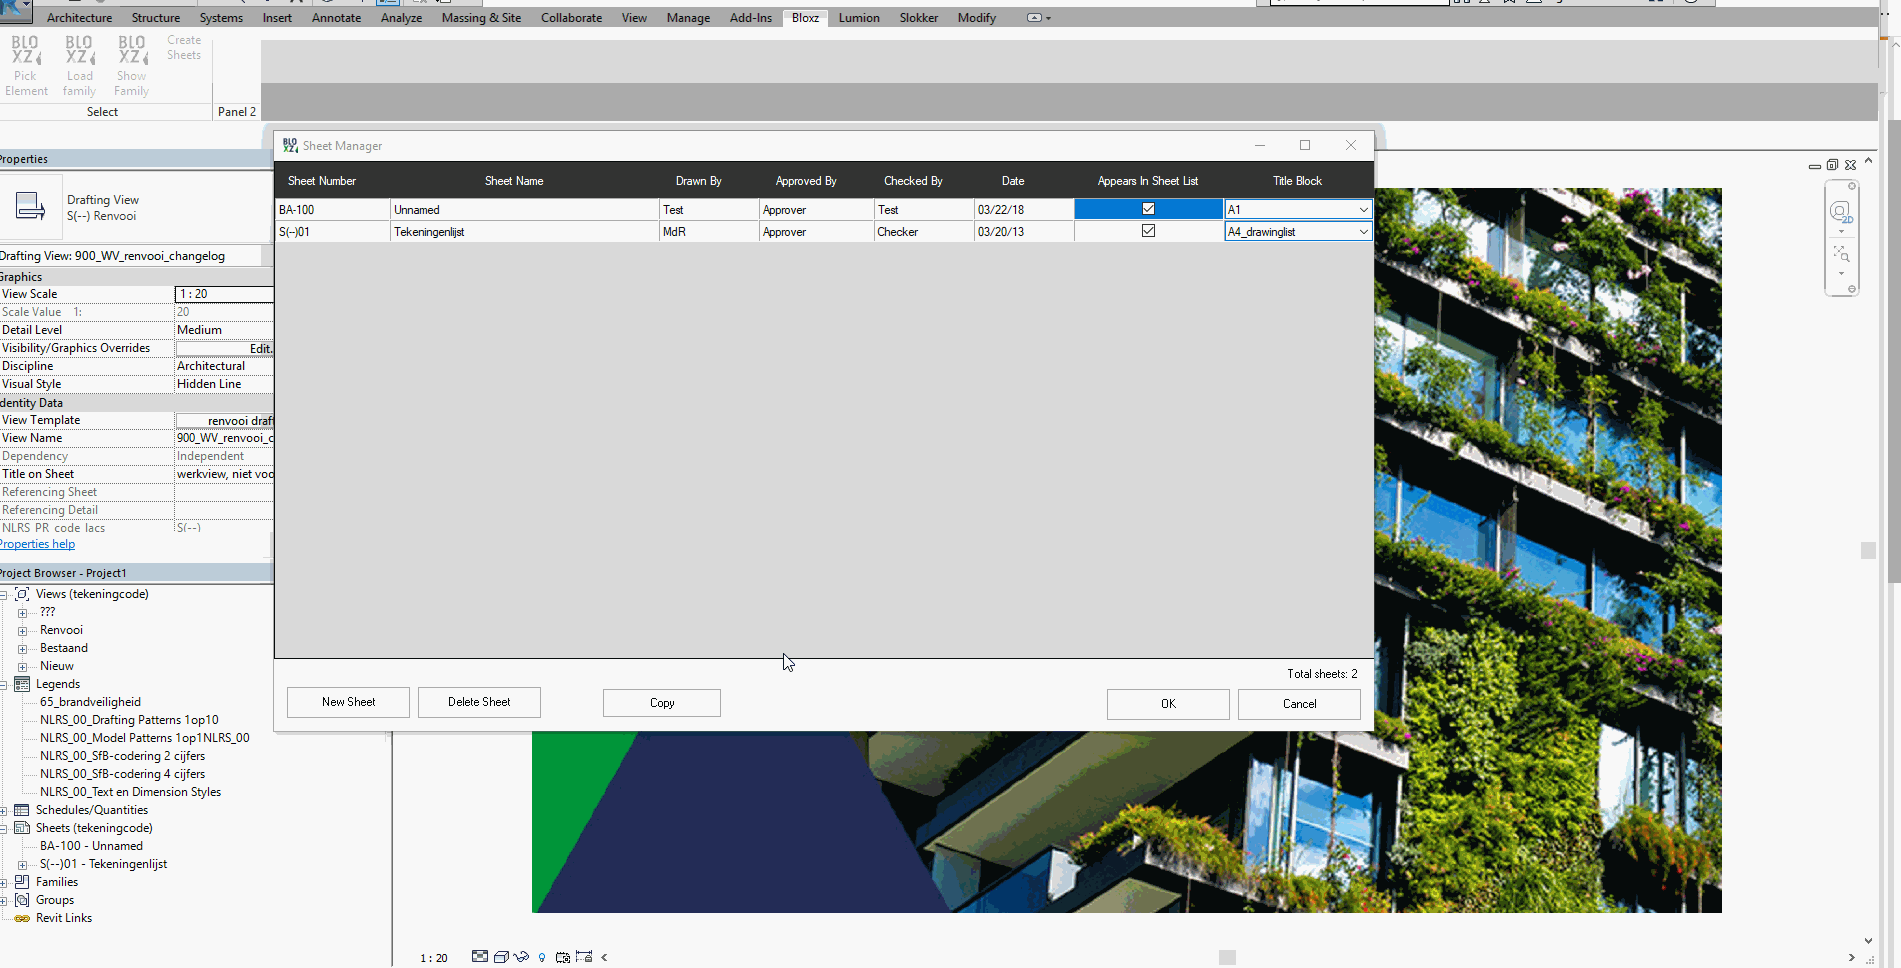This screenshot has height=968, width=1901.
Task: Open the Lumion ribbon tab
Action: 859,18
